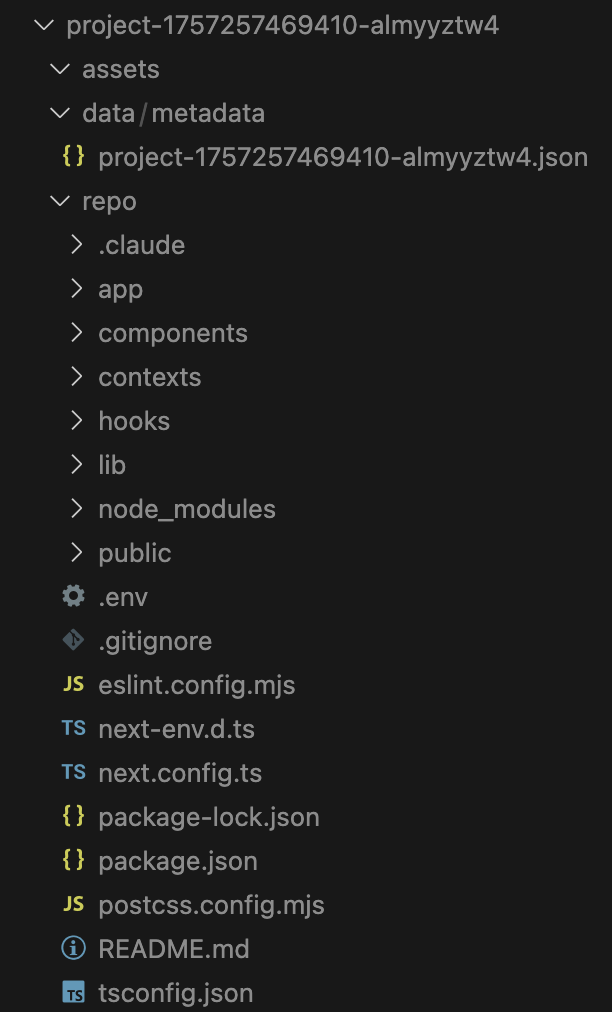Open the components folder
Image resolution: width=612 pixels, height=1012 pixels.
click(x=173, y=333)
